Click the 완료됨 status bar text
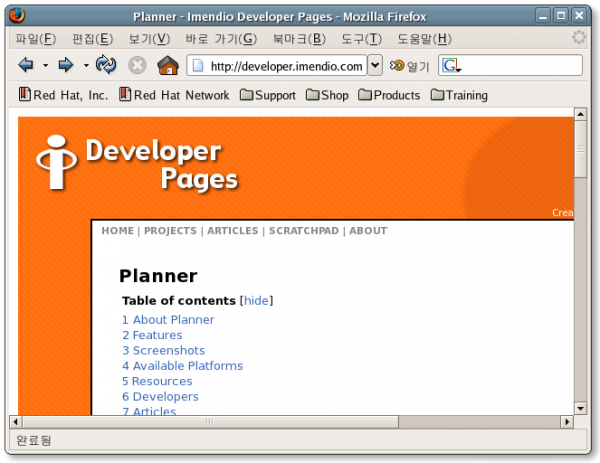Image resolution: width=600 pixels, height=463 pixels. pyautogui.click(x=34, y=440)
